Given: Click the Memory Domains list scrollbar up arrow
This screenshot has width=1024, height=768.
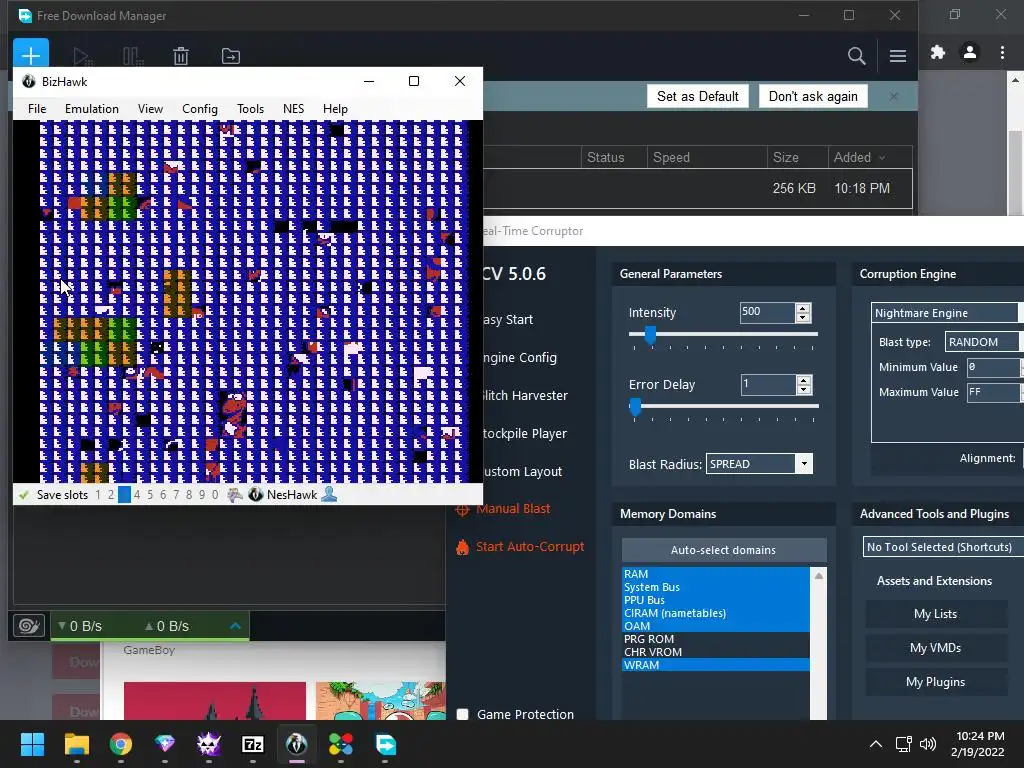Looking at the screenshot, I should pos(818,575).
